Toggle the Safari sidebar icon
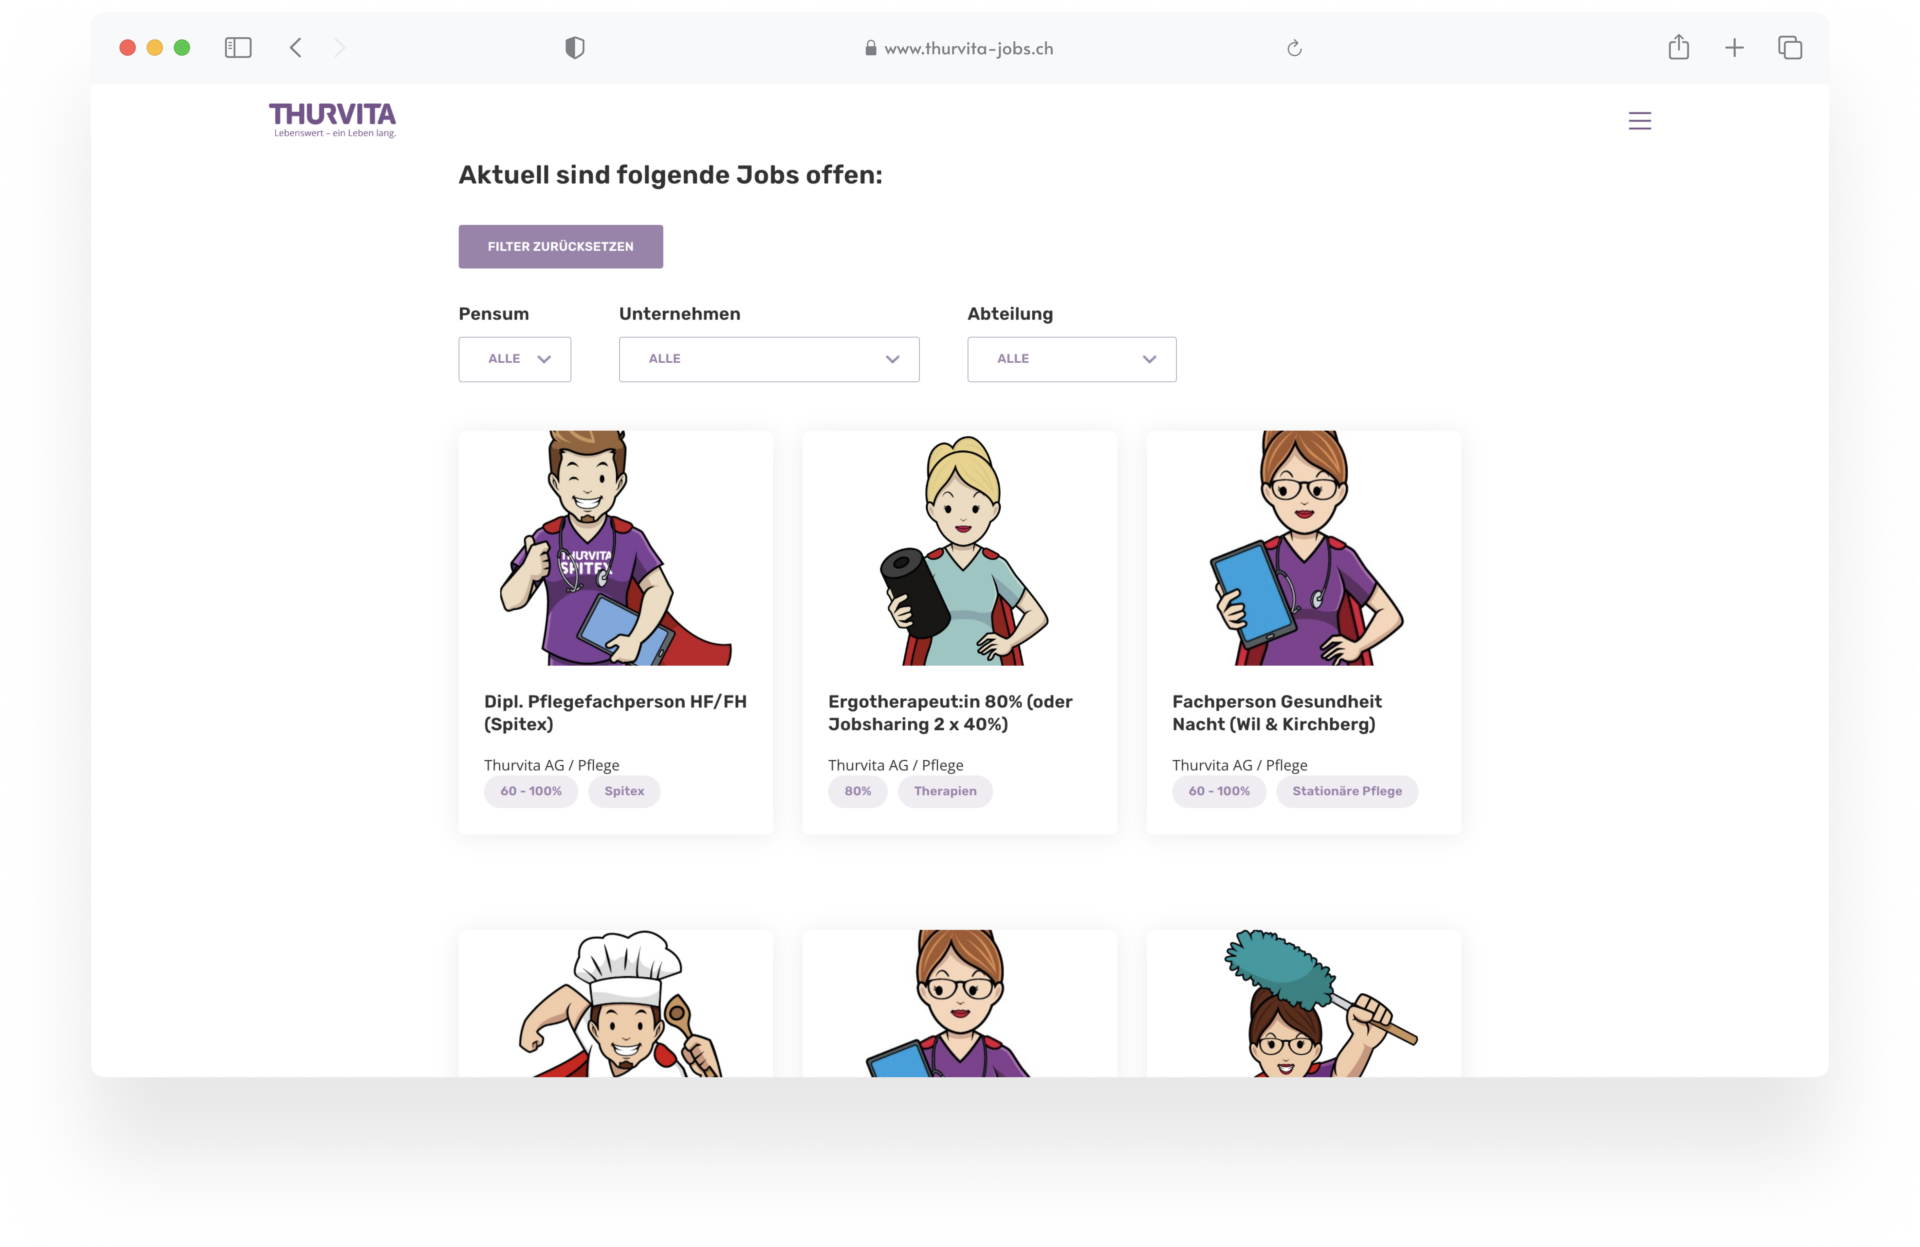Viewport: 1920px width, 1247px height. [238, 48]
